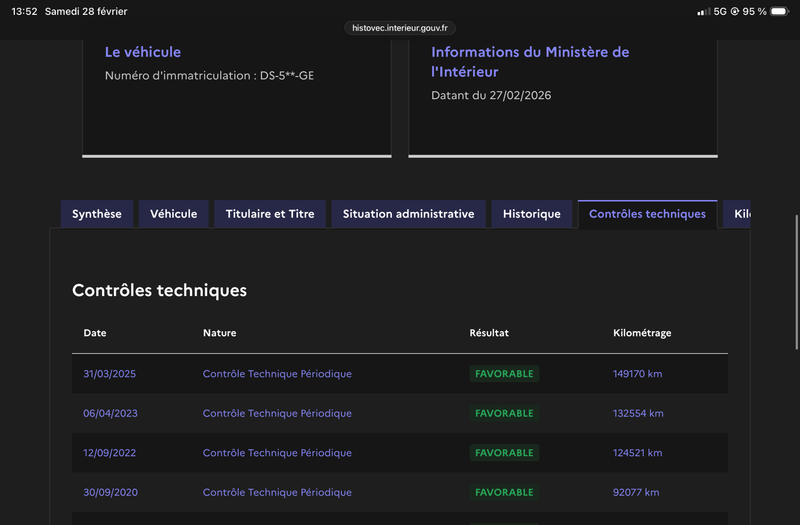Image resolution: width=800 pixels, height=525 pixels.
Task: Go to the Historique tab
Action: pos(532,214)
